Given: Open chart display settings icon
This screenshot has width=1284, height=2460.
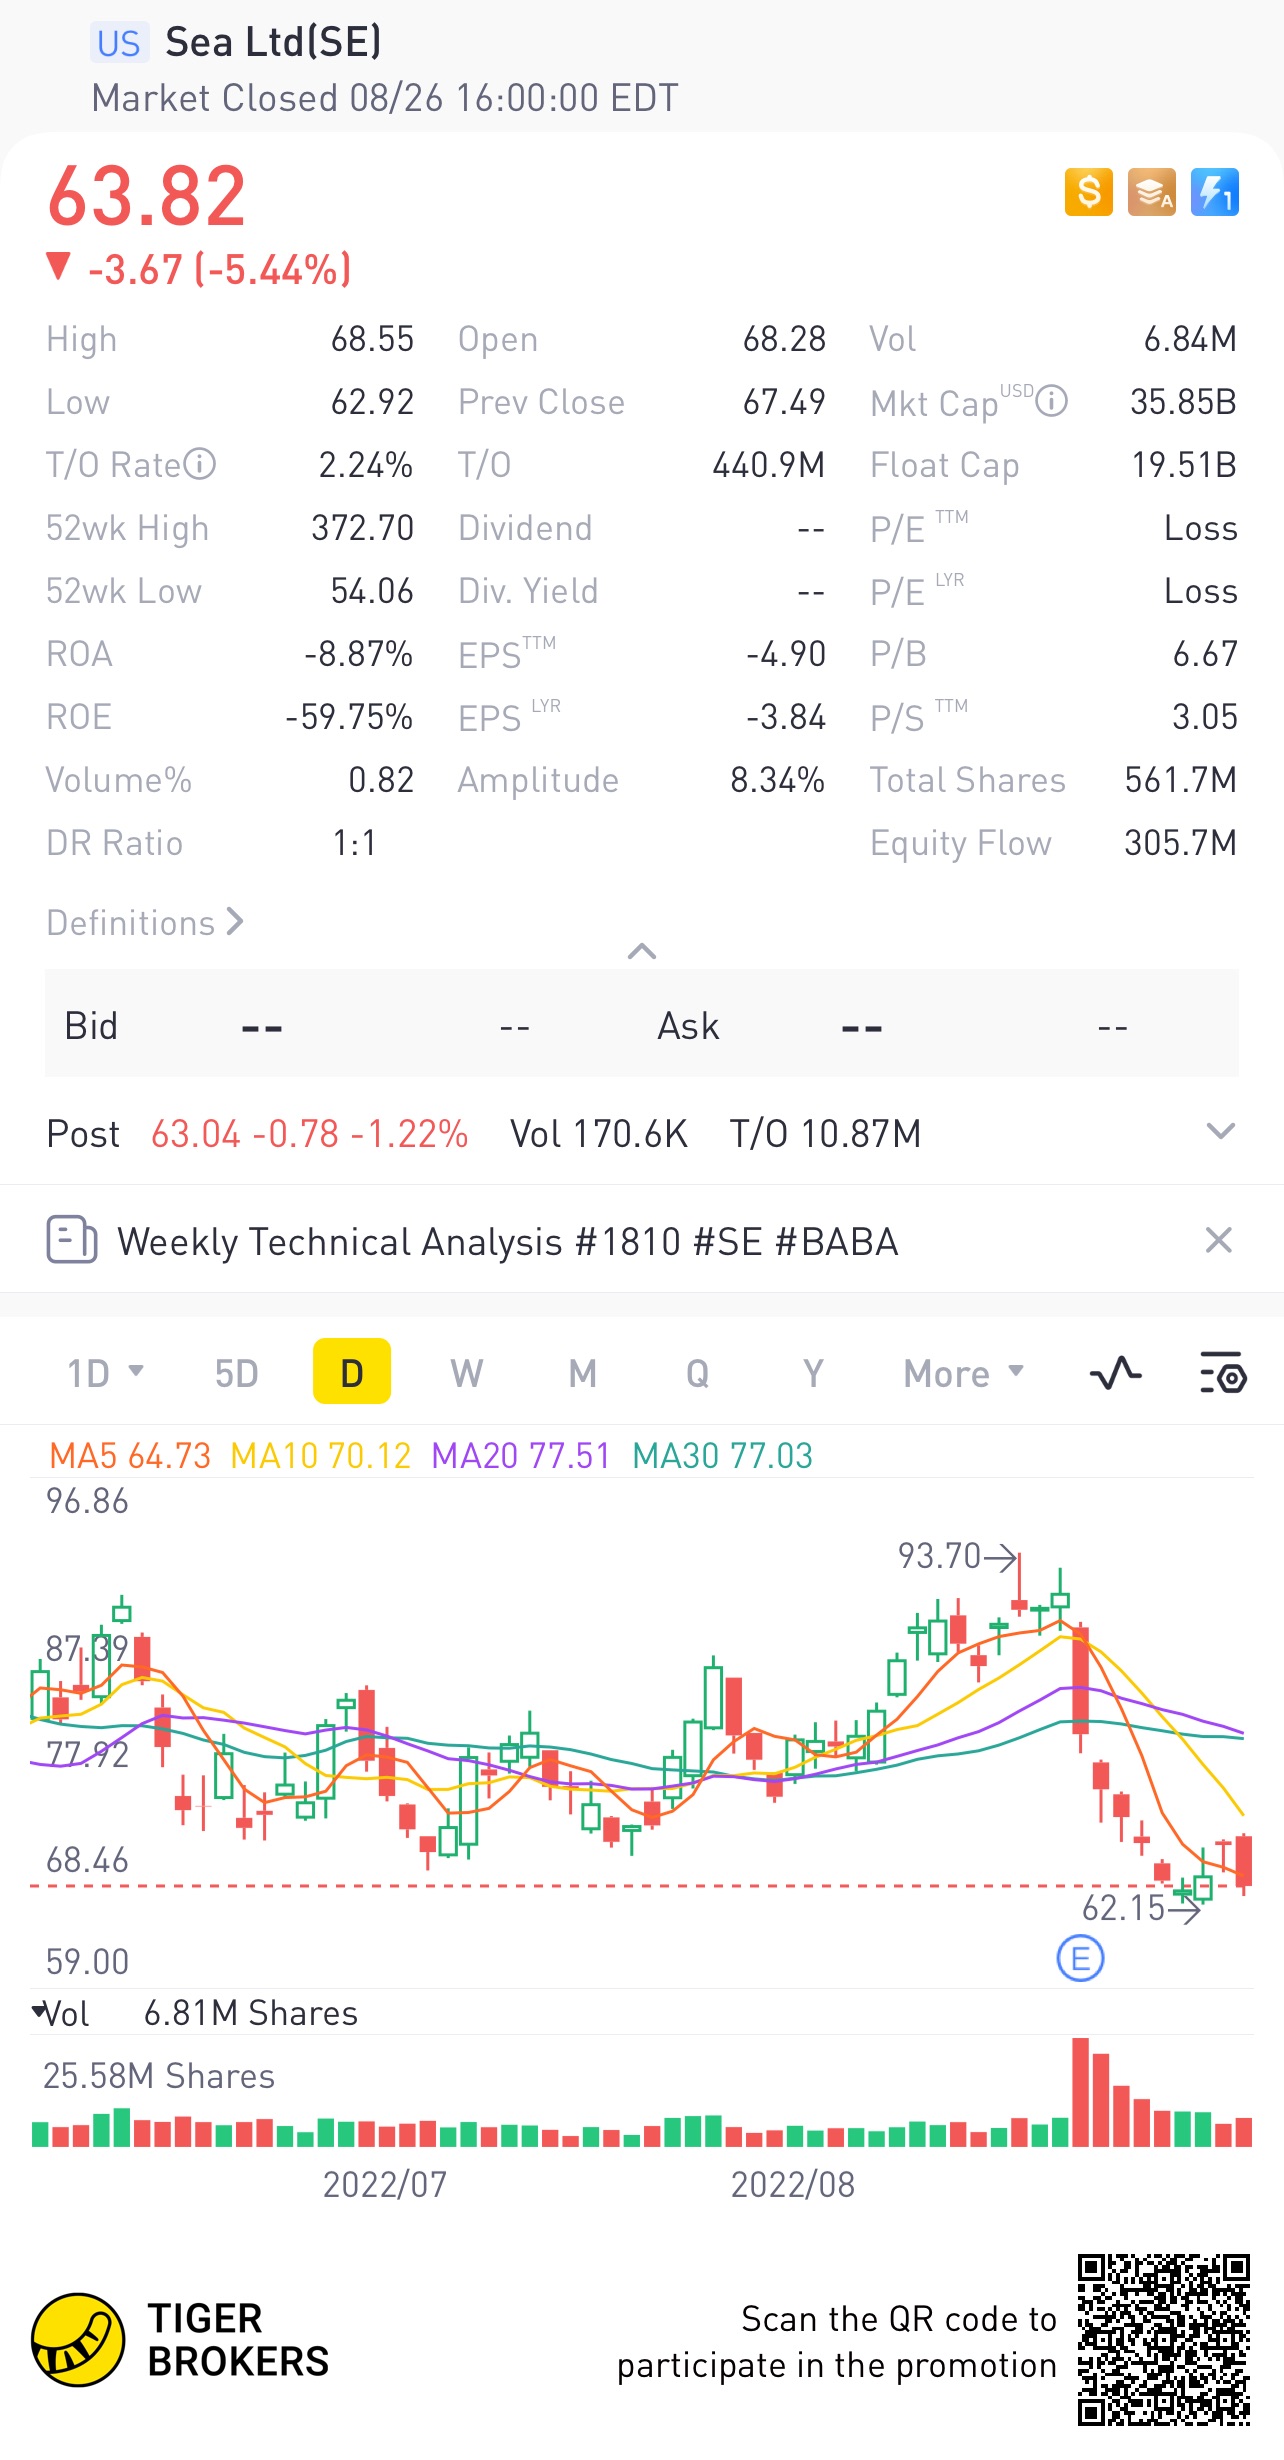Looking at the screenshot, I should [1221, 1373].
